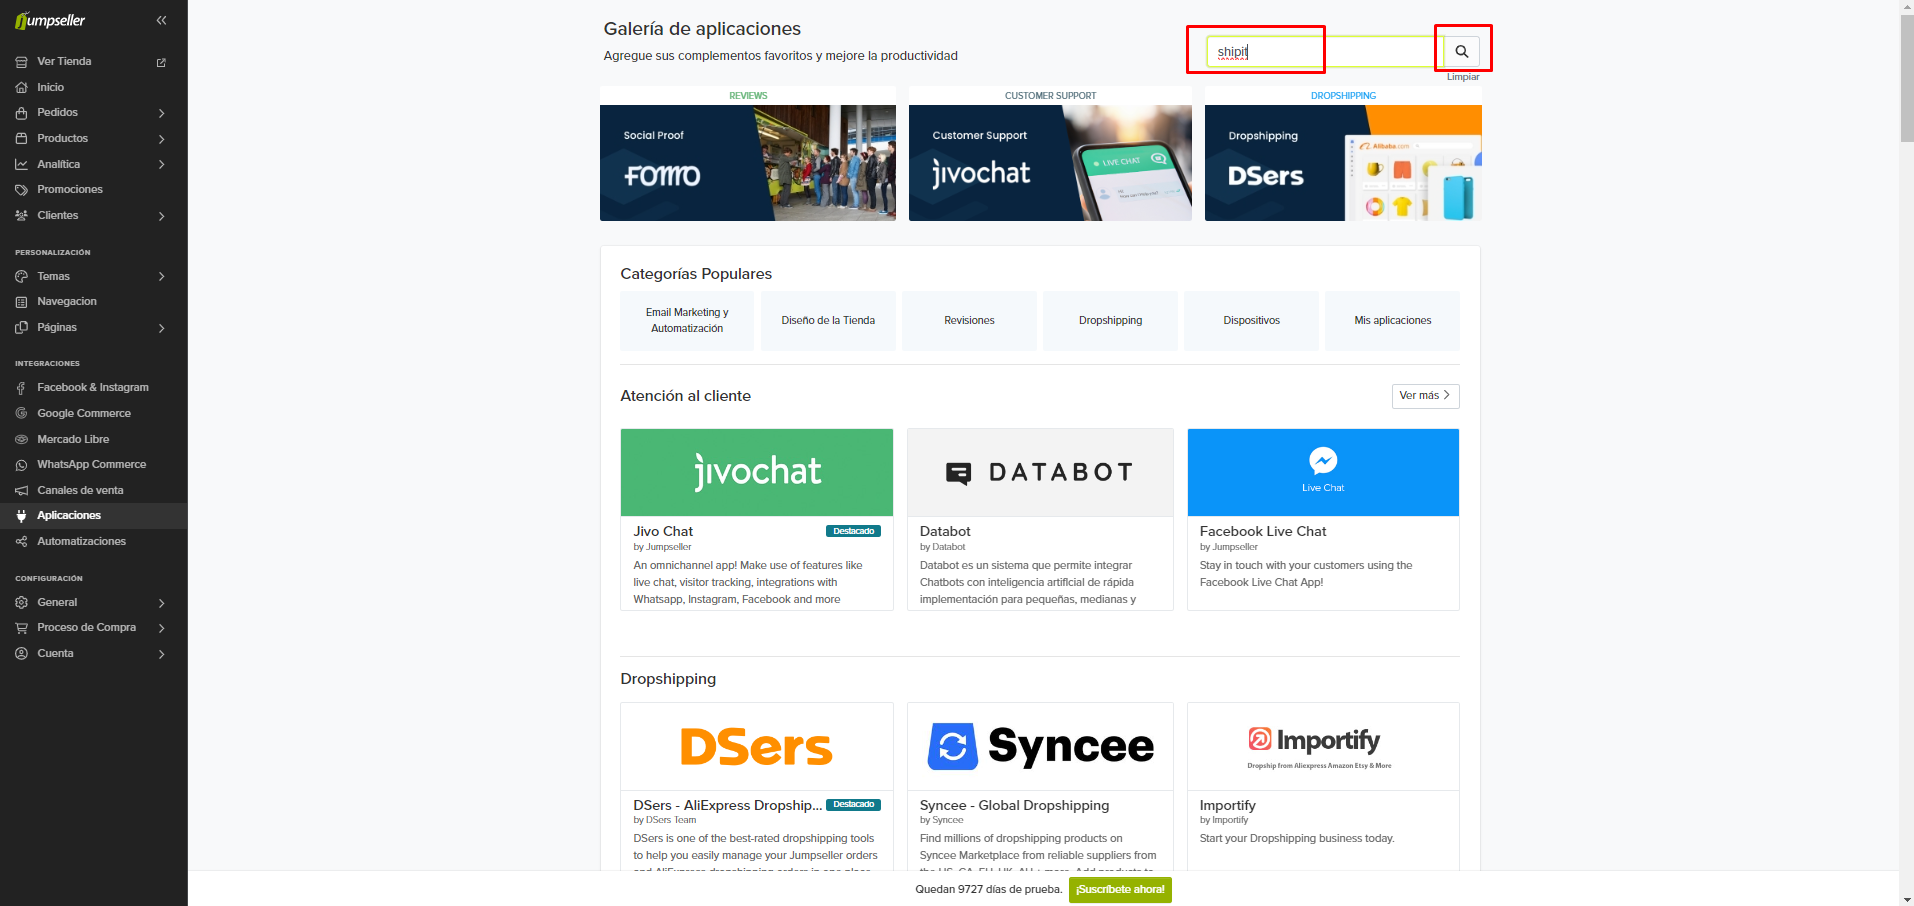The image size is (1914, 906).
Task: Select the Dropshipping category tile
Action: pyautogui.click(x=1110, y=320)
